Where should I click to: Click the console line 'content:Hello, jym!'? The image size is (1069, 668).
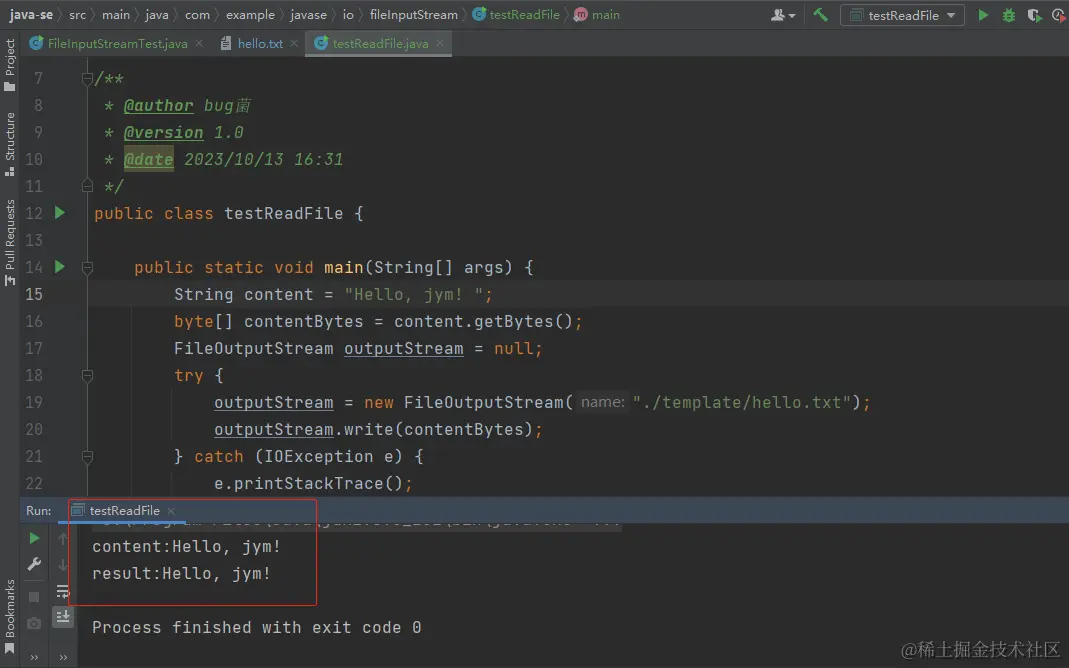click(x=186, y=547)
